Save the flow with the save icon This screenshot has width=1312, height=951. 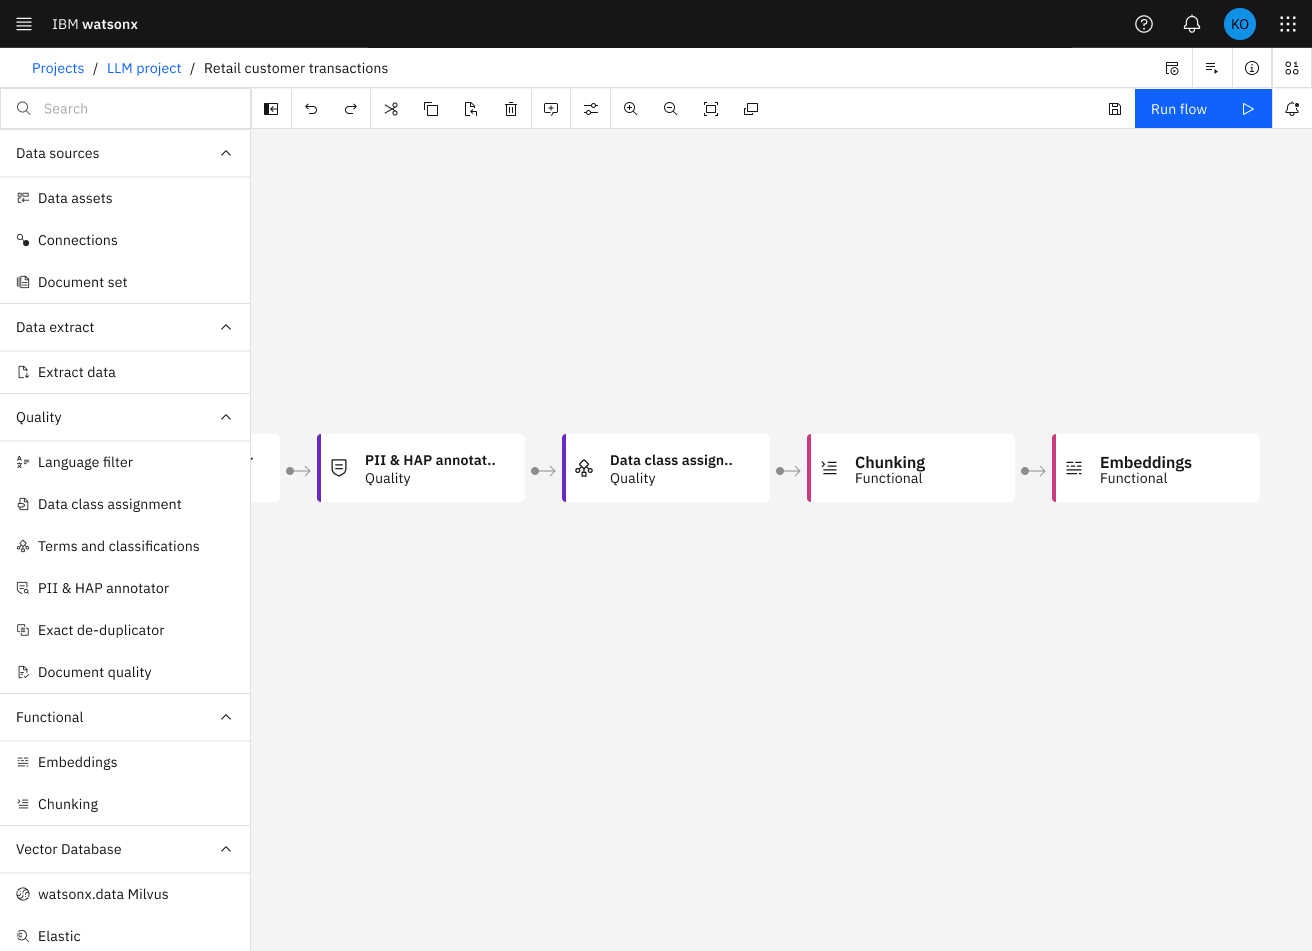coord(1115,109)
